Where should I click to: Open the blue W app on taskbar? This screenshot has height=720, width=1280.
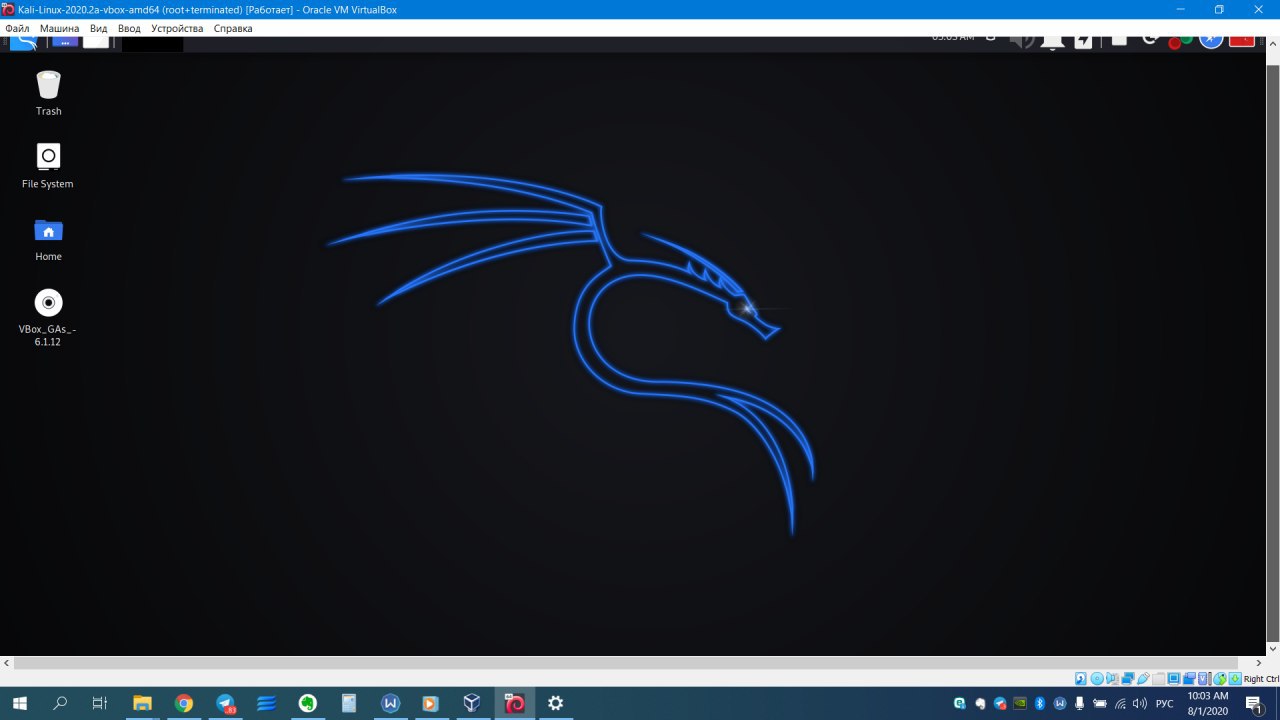pos(390,704)
